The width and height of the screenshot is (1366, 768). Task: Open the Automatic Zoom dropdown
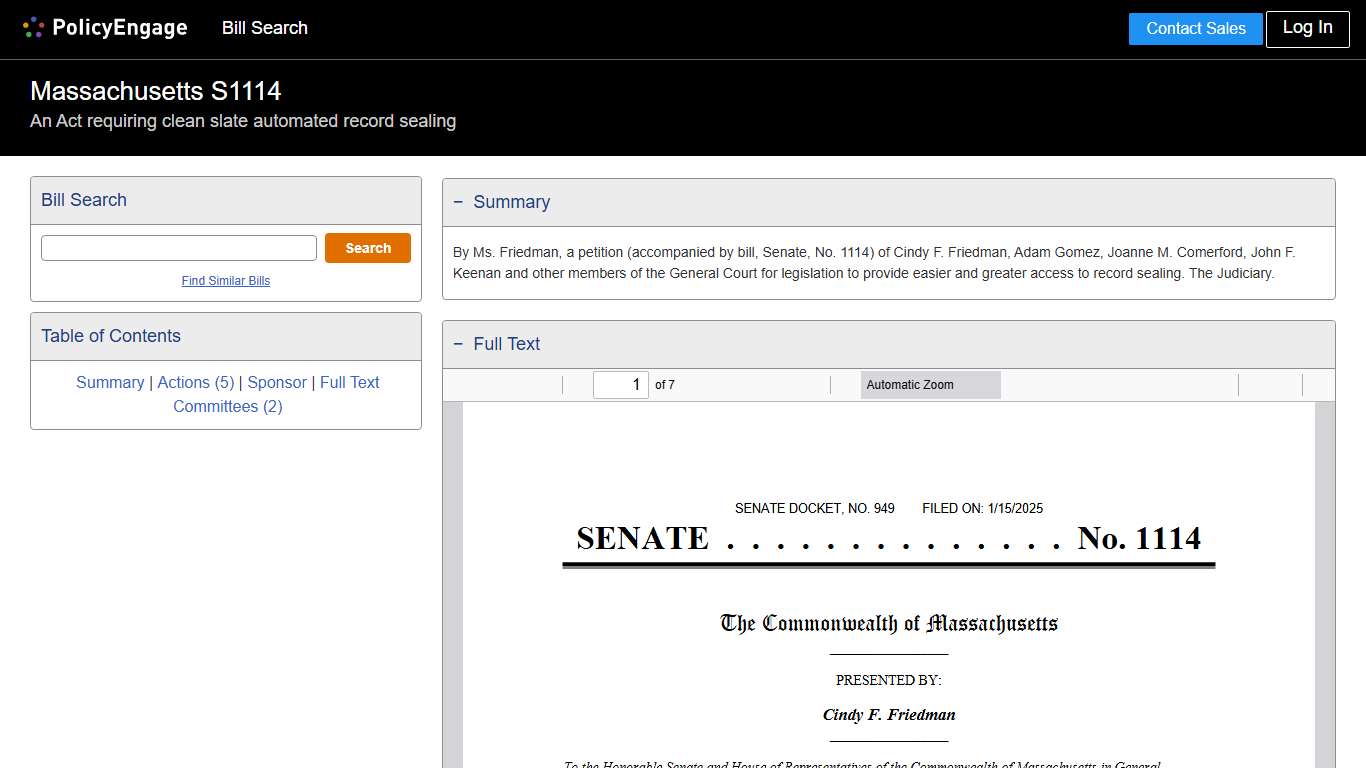pyautogui.click(x=930, y=384)
